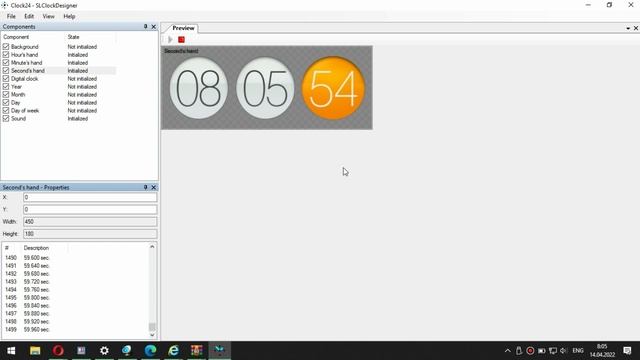
Task: Click the minutes dial showing 05
Action: click(x=265, y=88)
